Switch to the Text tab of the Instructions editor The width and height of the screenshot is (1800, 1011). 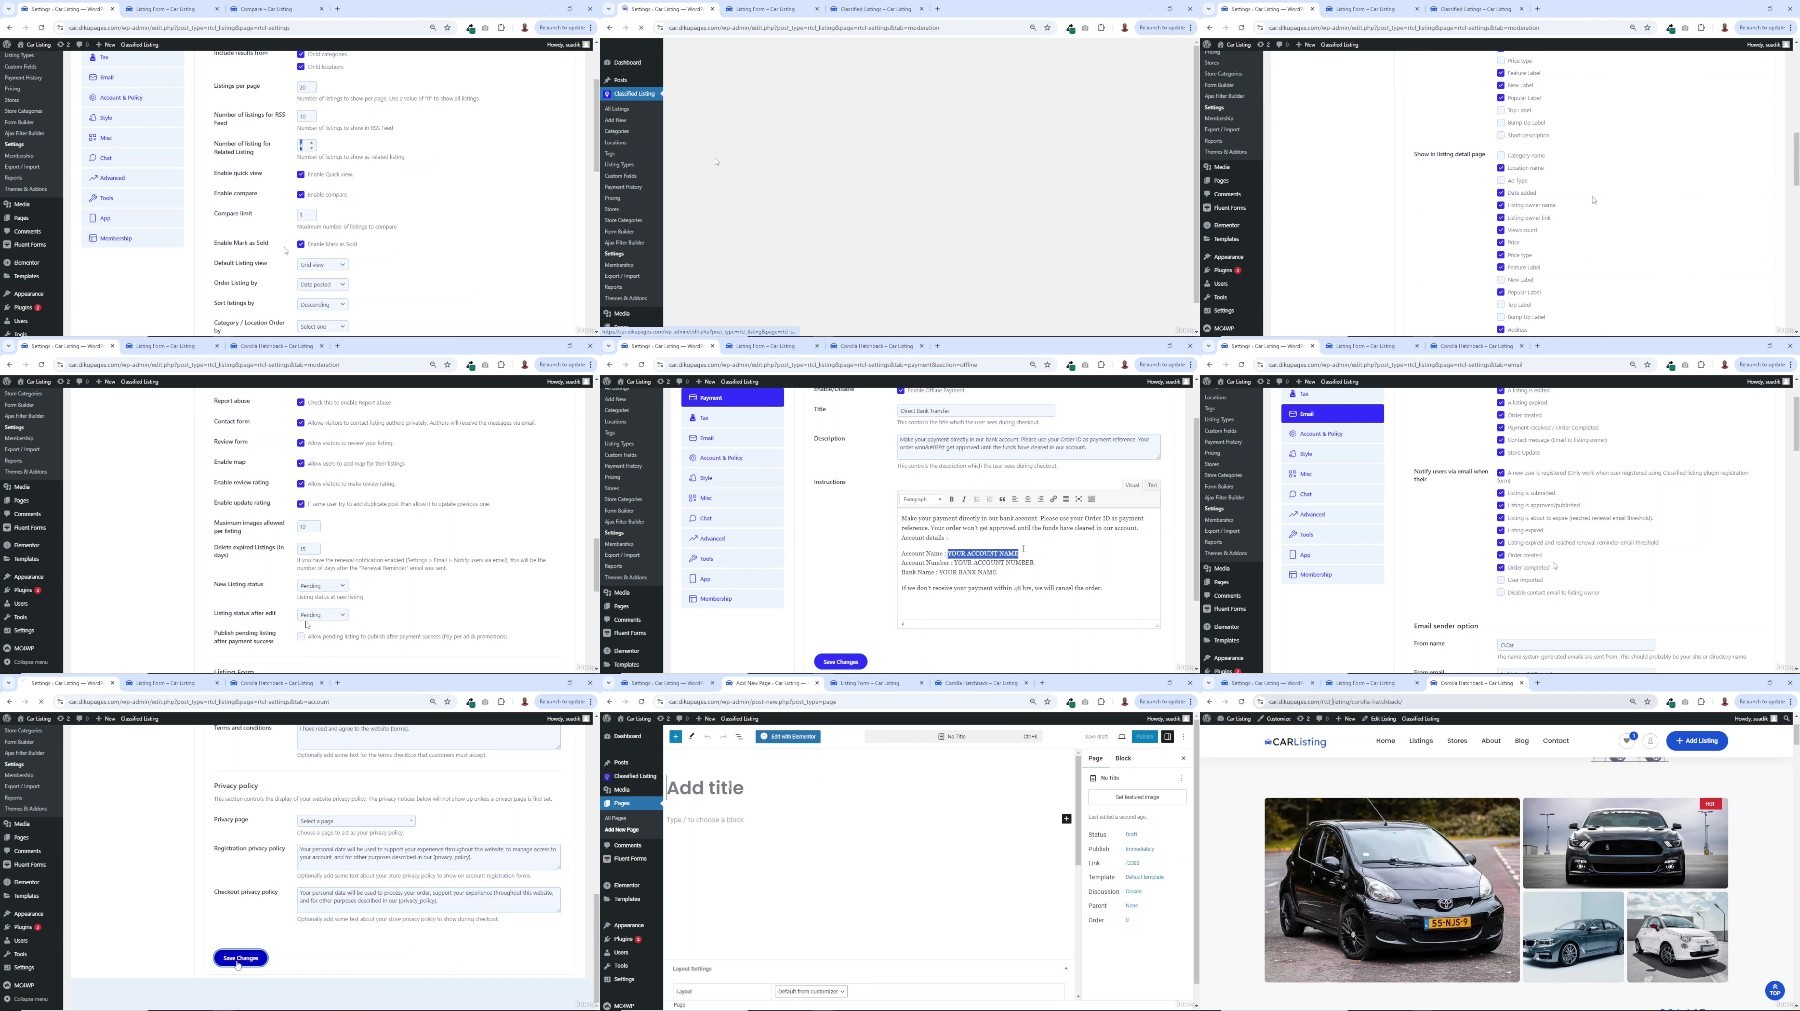tap(1152, 485)
